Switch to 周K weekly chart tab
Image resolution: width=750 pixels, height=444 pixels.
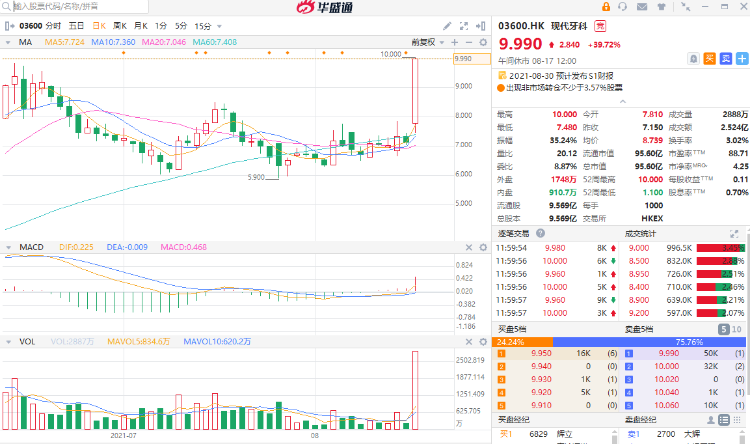pos(119,24)
